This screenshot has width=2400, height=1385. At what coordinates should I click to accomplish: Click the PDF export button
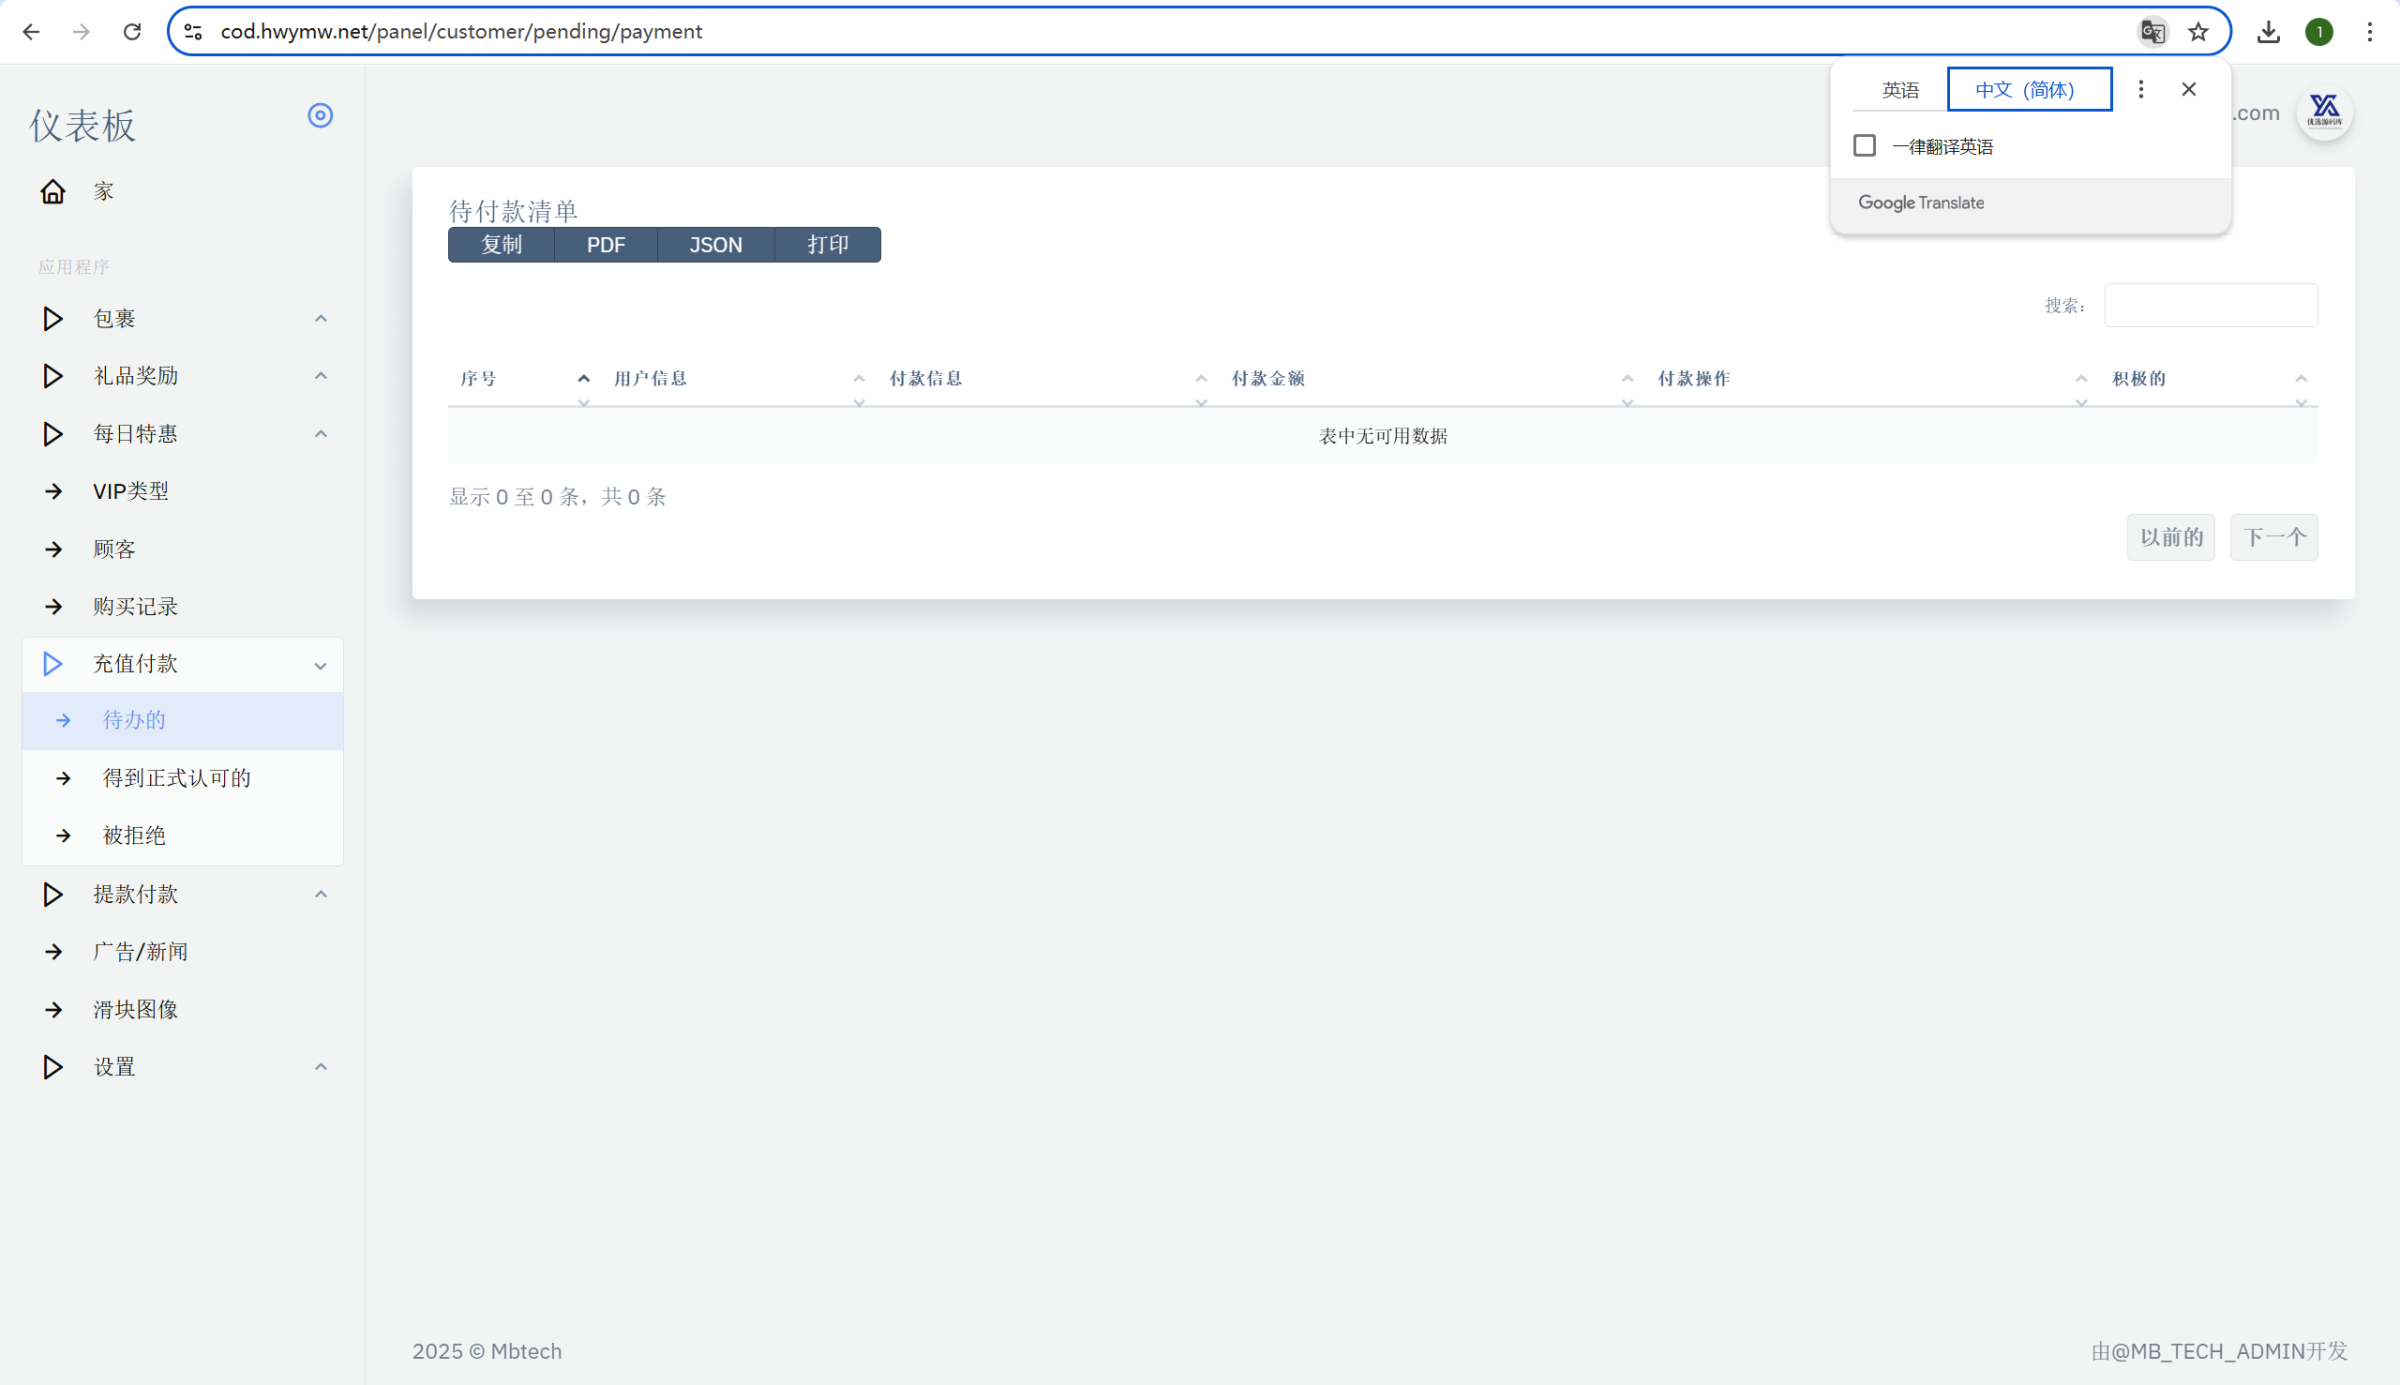point(606,245)
